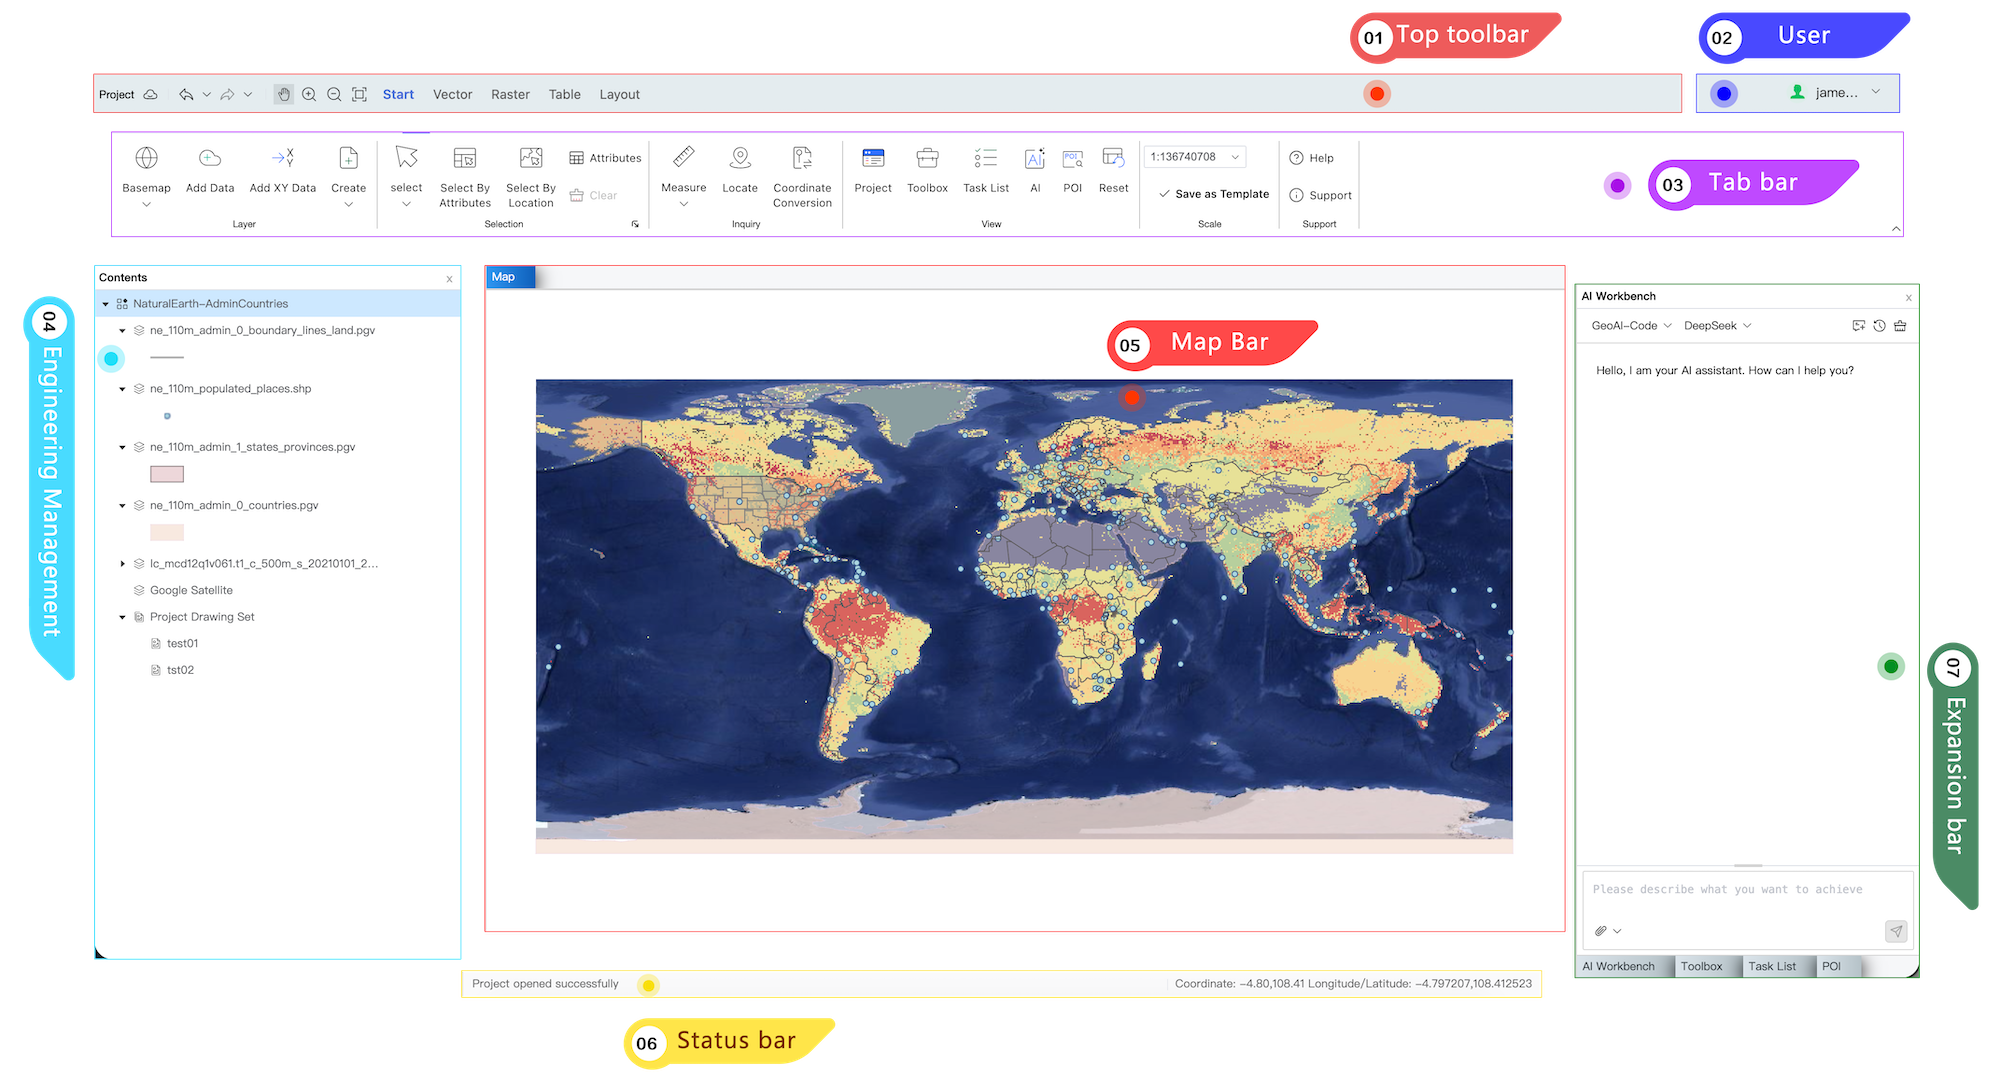Screen dimensions: 2000x1092
Task: Click the zoom out magnifier icon
Action: [334, 94]
